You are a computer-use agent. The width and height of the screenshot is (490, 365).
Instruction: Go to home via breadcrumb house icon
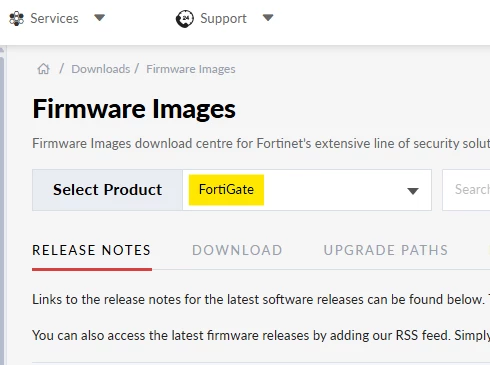(x=43, y=69)
